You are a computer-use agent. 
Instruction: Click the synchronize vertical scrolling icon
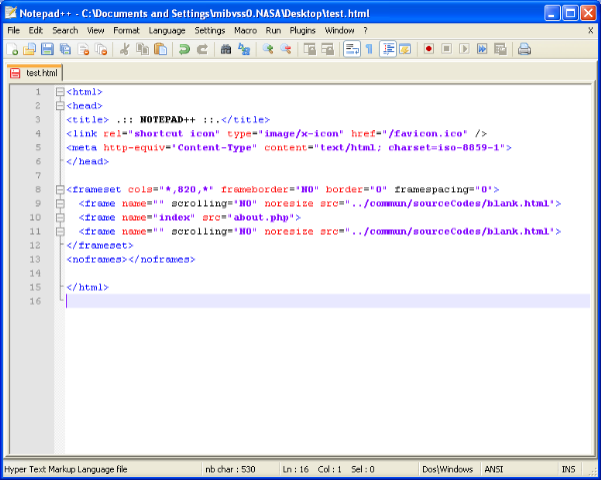coord(309,49)
